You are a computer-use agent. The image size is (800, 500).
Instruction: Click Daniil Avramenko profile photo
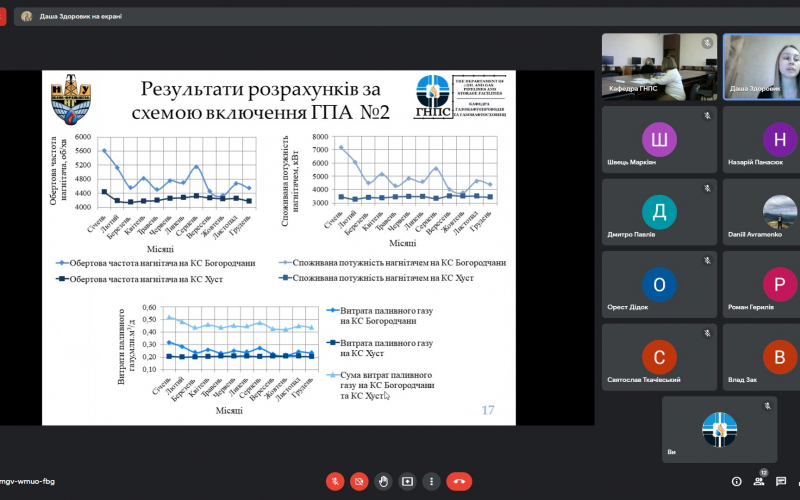coord(780,212)
